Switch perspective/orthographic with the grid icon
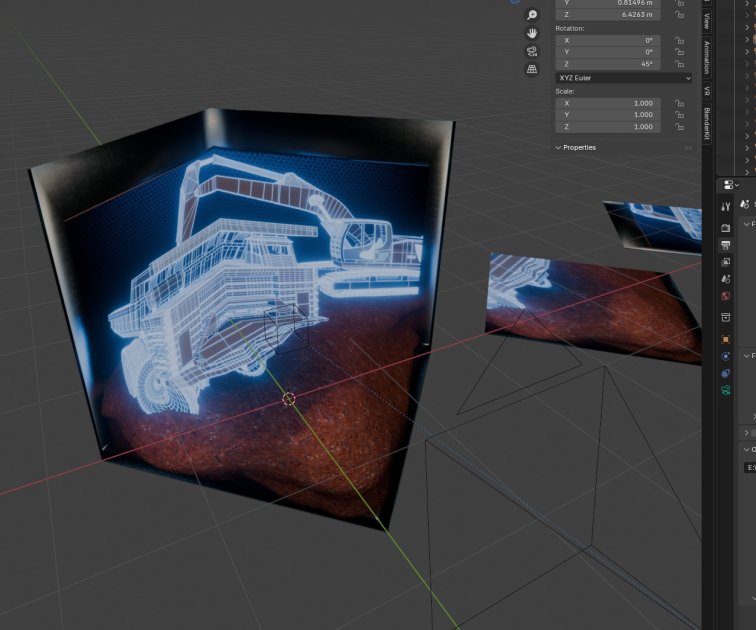Screen dimensions: 756x630 click(x=532, y=69)
